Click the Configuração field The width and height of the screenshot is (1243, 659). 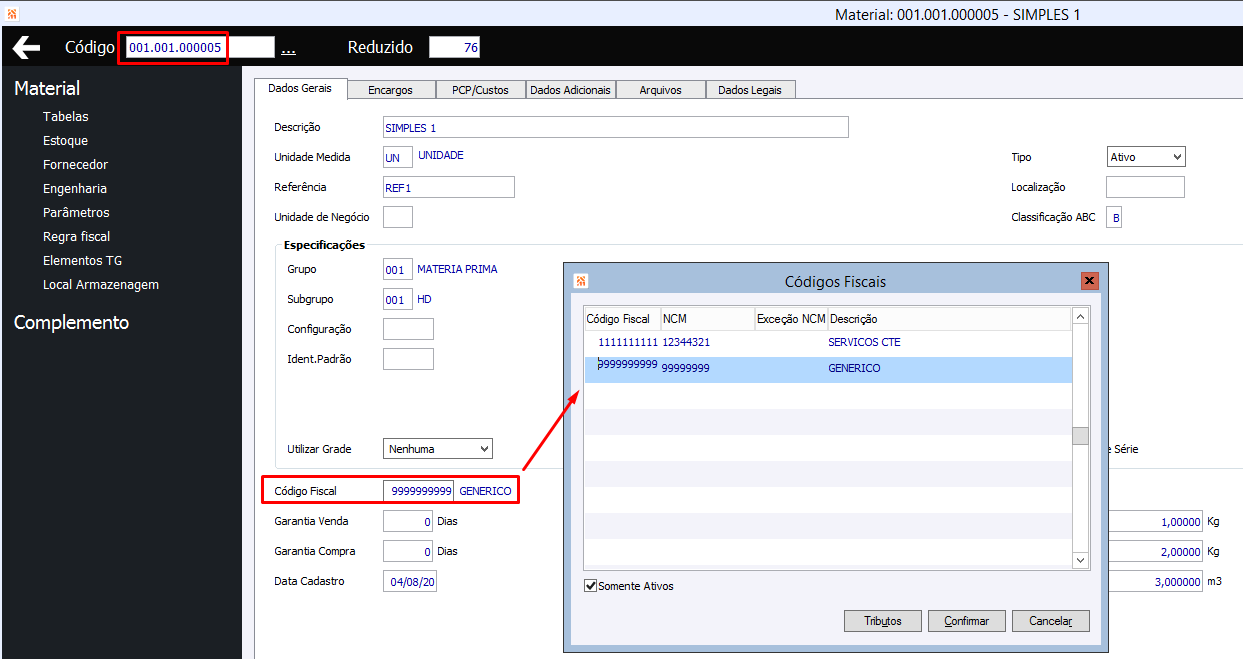click(408, 329)
